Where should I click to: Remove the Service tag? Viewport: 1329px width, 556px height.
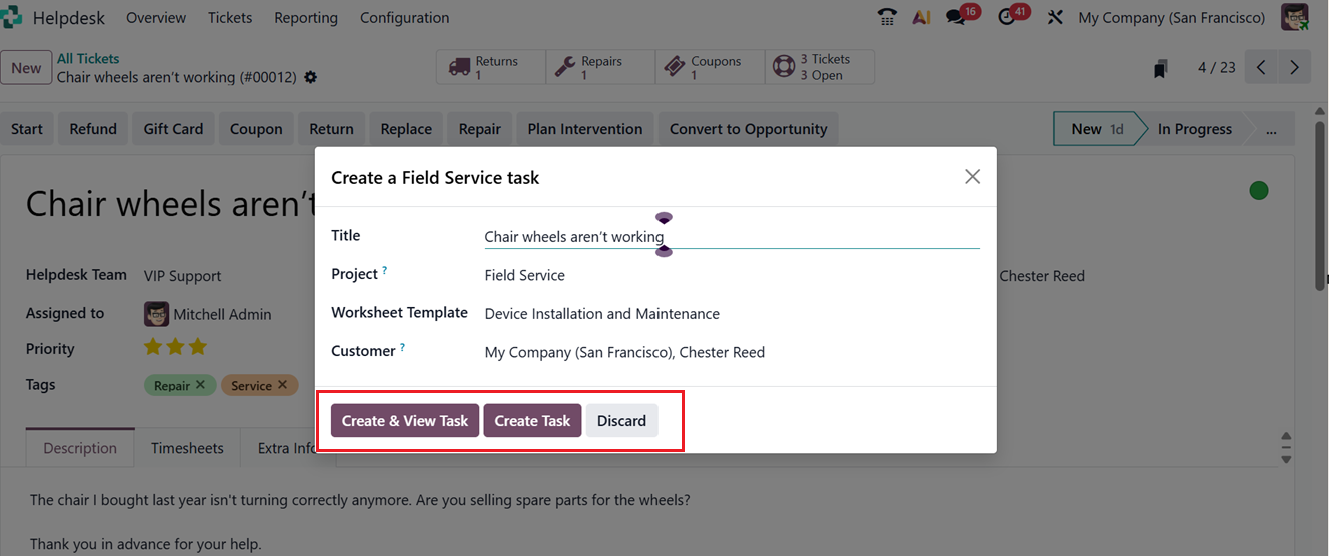[x=283, y=385]
